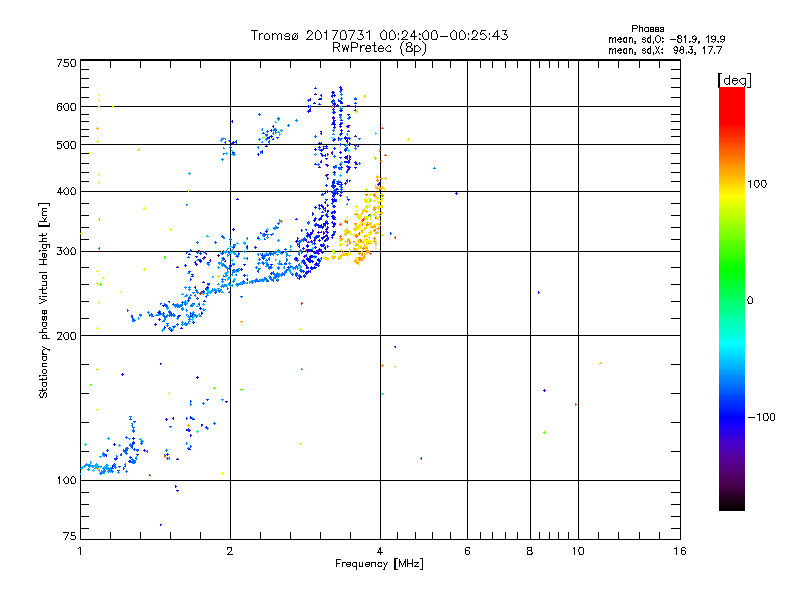800x600 pixels.
Task: Click the 'mean, sd,O: -81.9, 19.9' statistic
Action: (x=667, y=39)
